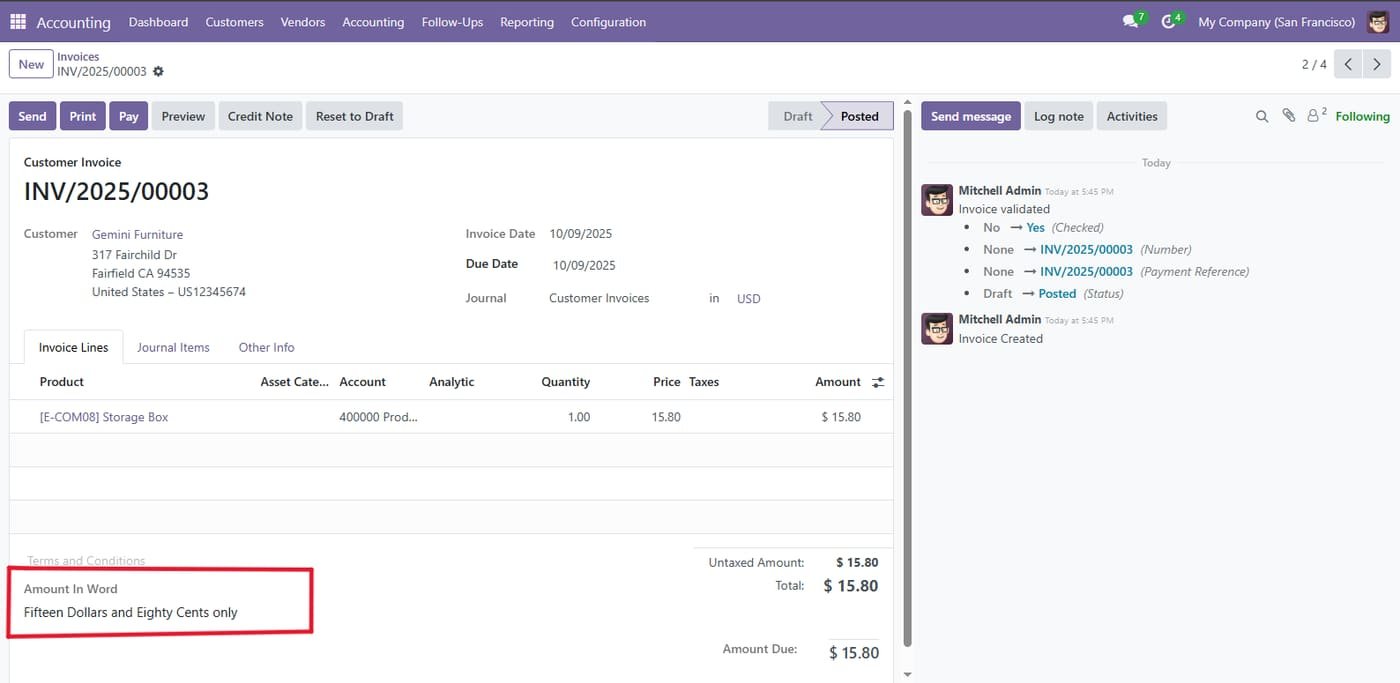Click the USD currency field
Image resolution: width=1400 pixels, height=683 pixels.
[x=749, y=299]
